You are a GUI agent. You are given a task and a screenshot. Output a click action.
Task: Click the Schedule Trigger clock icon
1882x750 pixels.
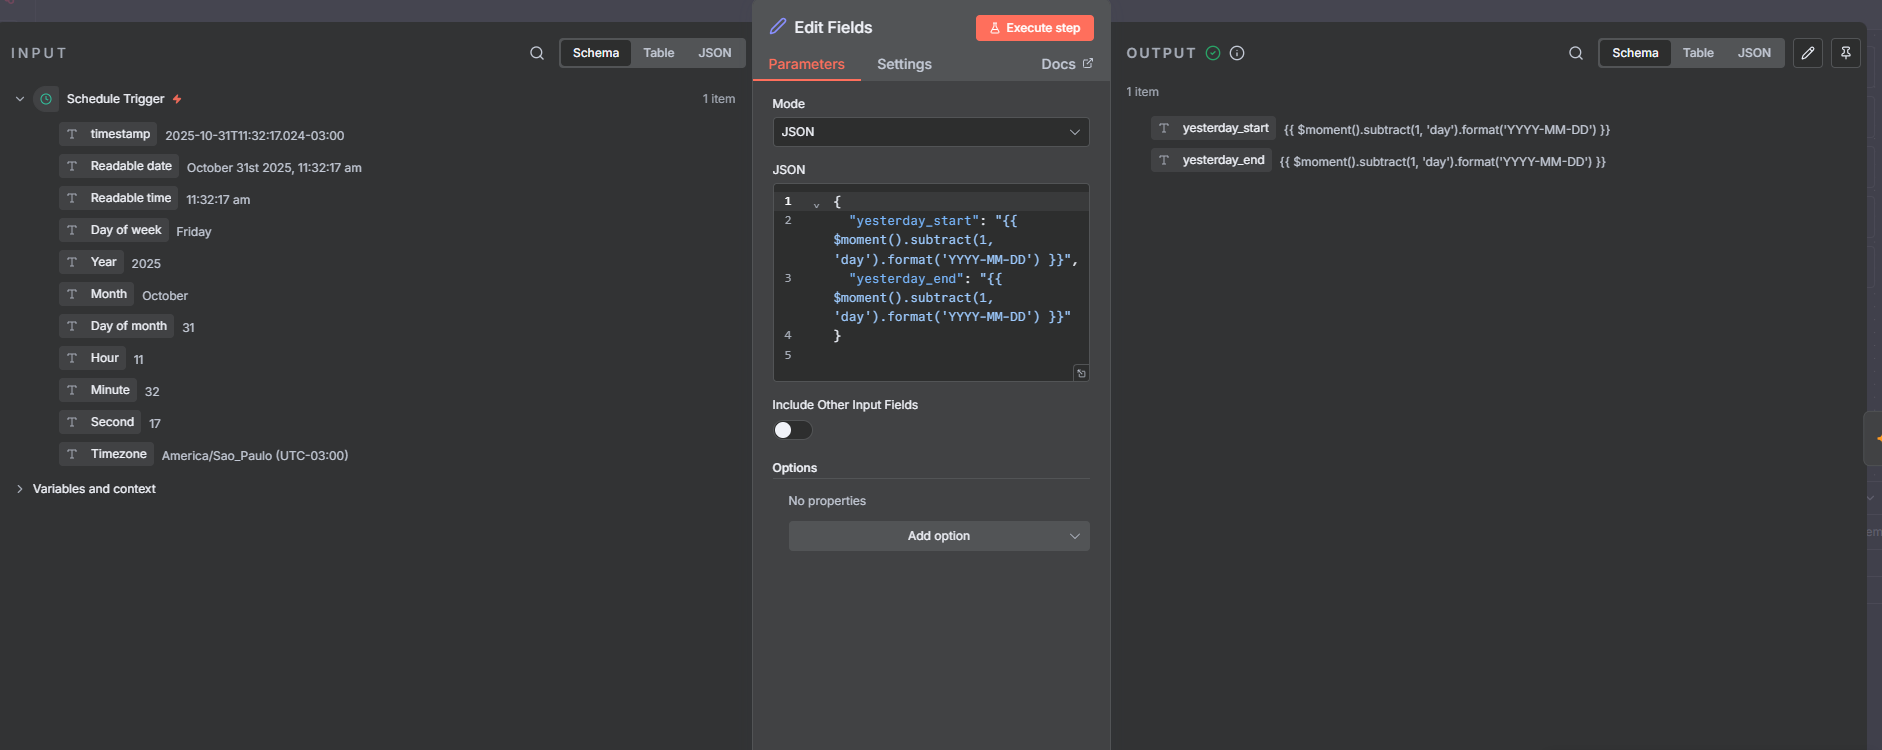click(x=46, y=99)
